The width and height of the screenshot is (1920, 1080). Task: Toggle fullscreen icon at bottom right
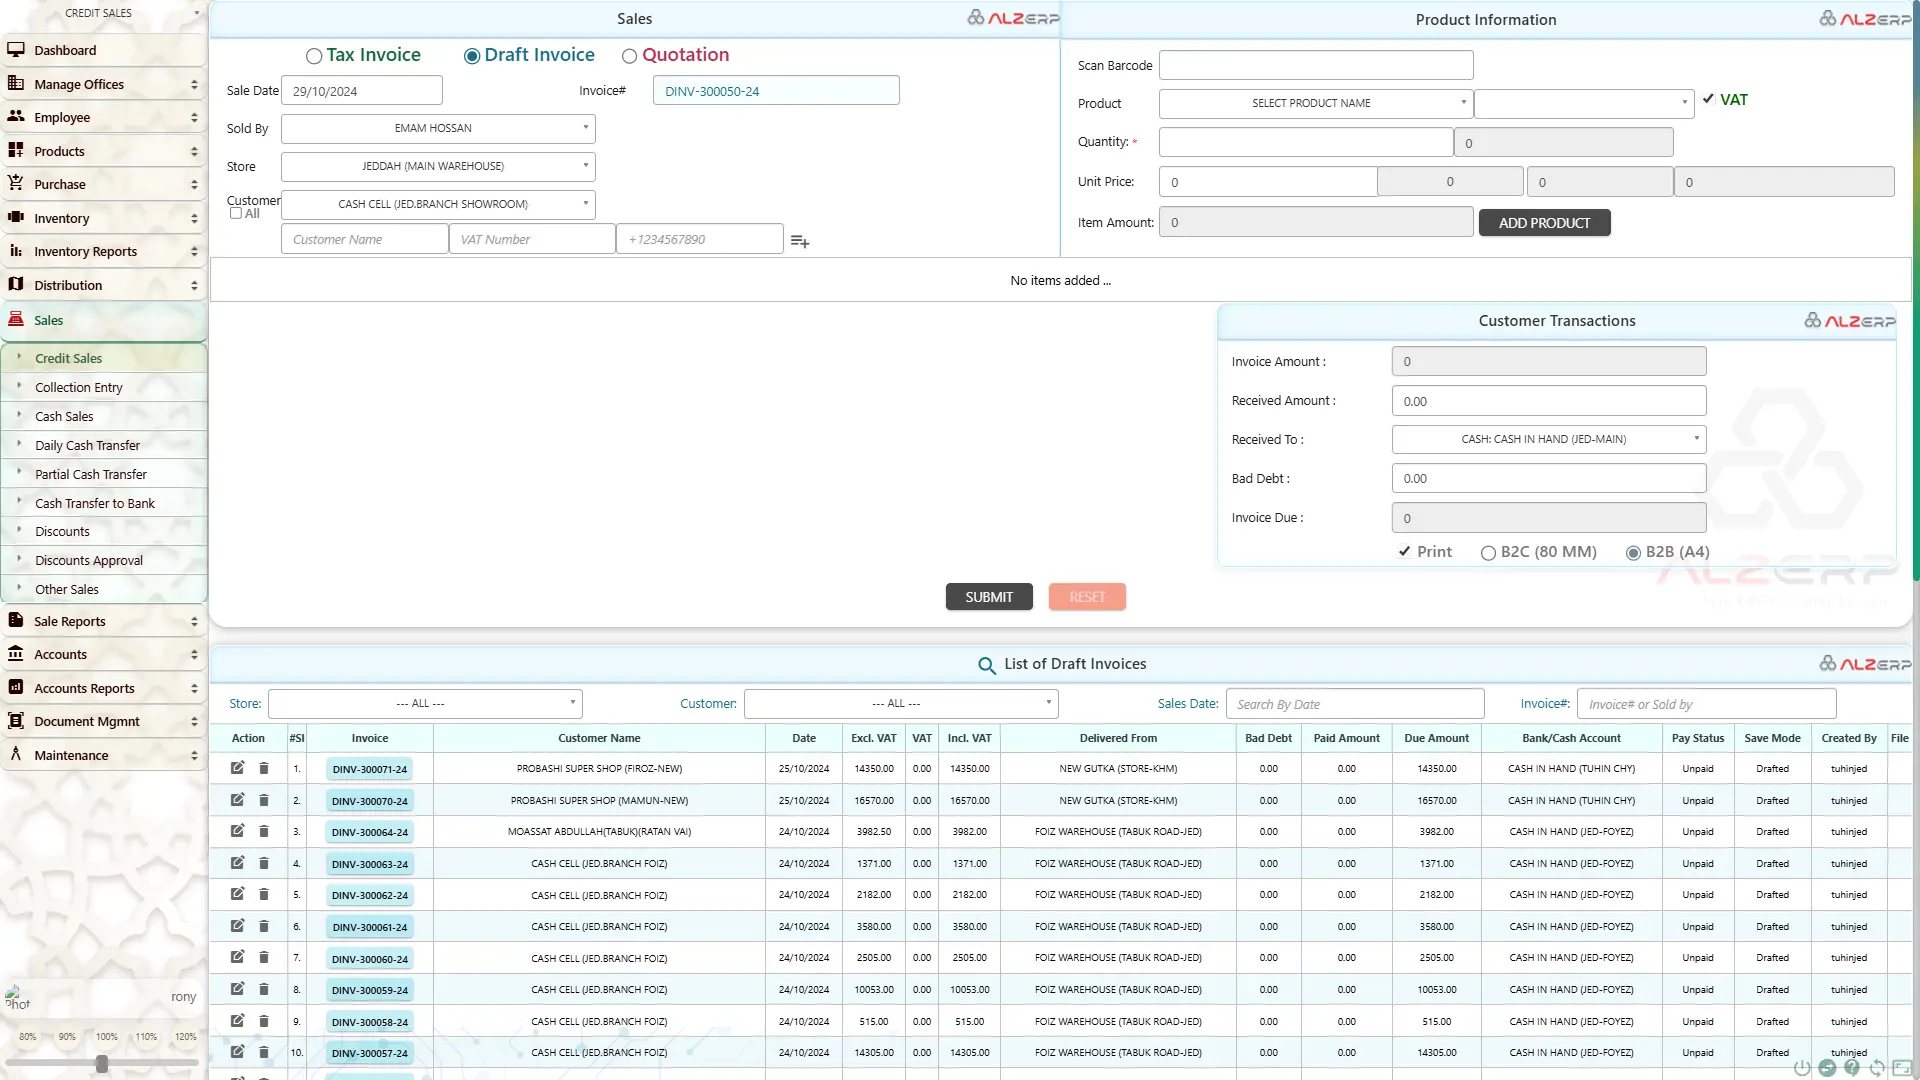tap(1902, 1068)
